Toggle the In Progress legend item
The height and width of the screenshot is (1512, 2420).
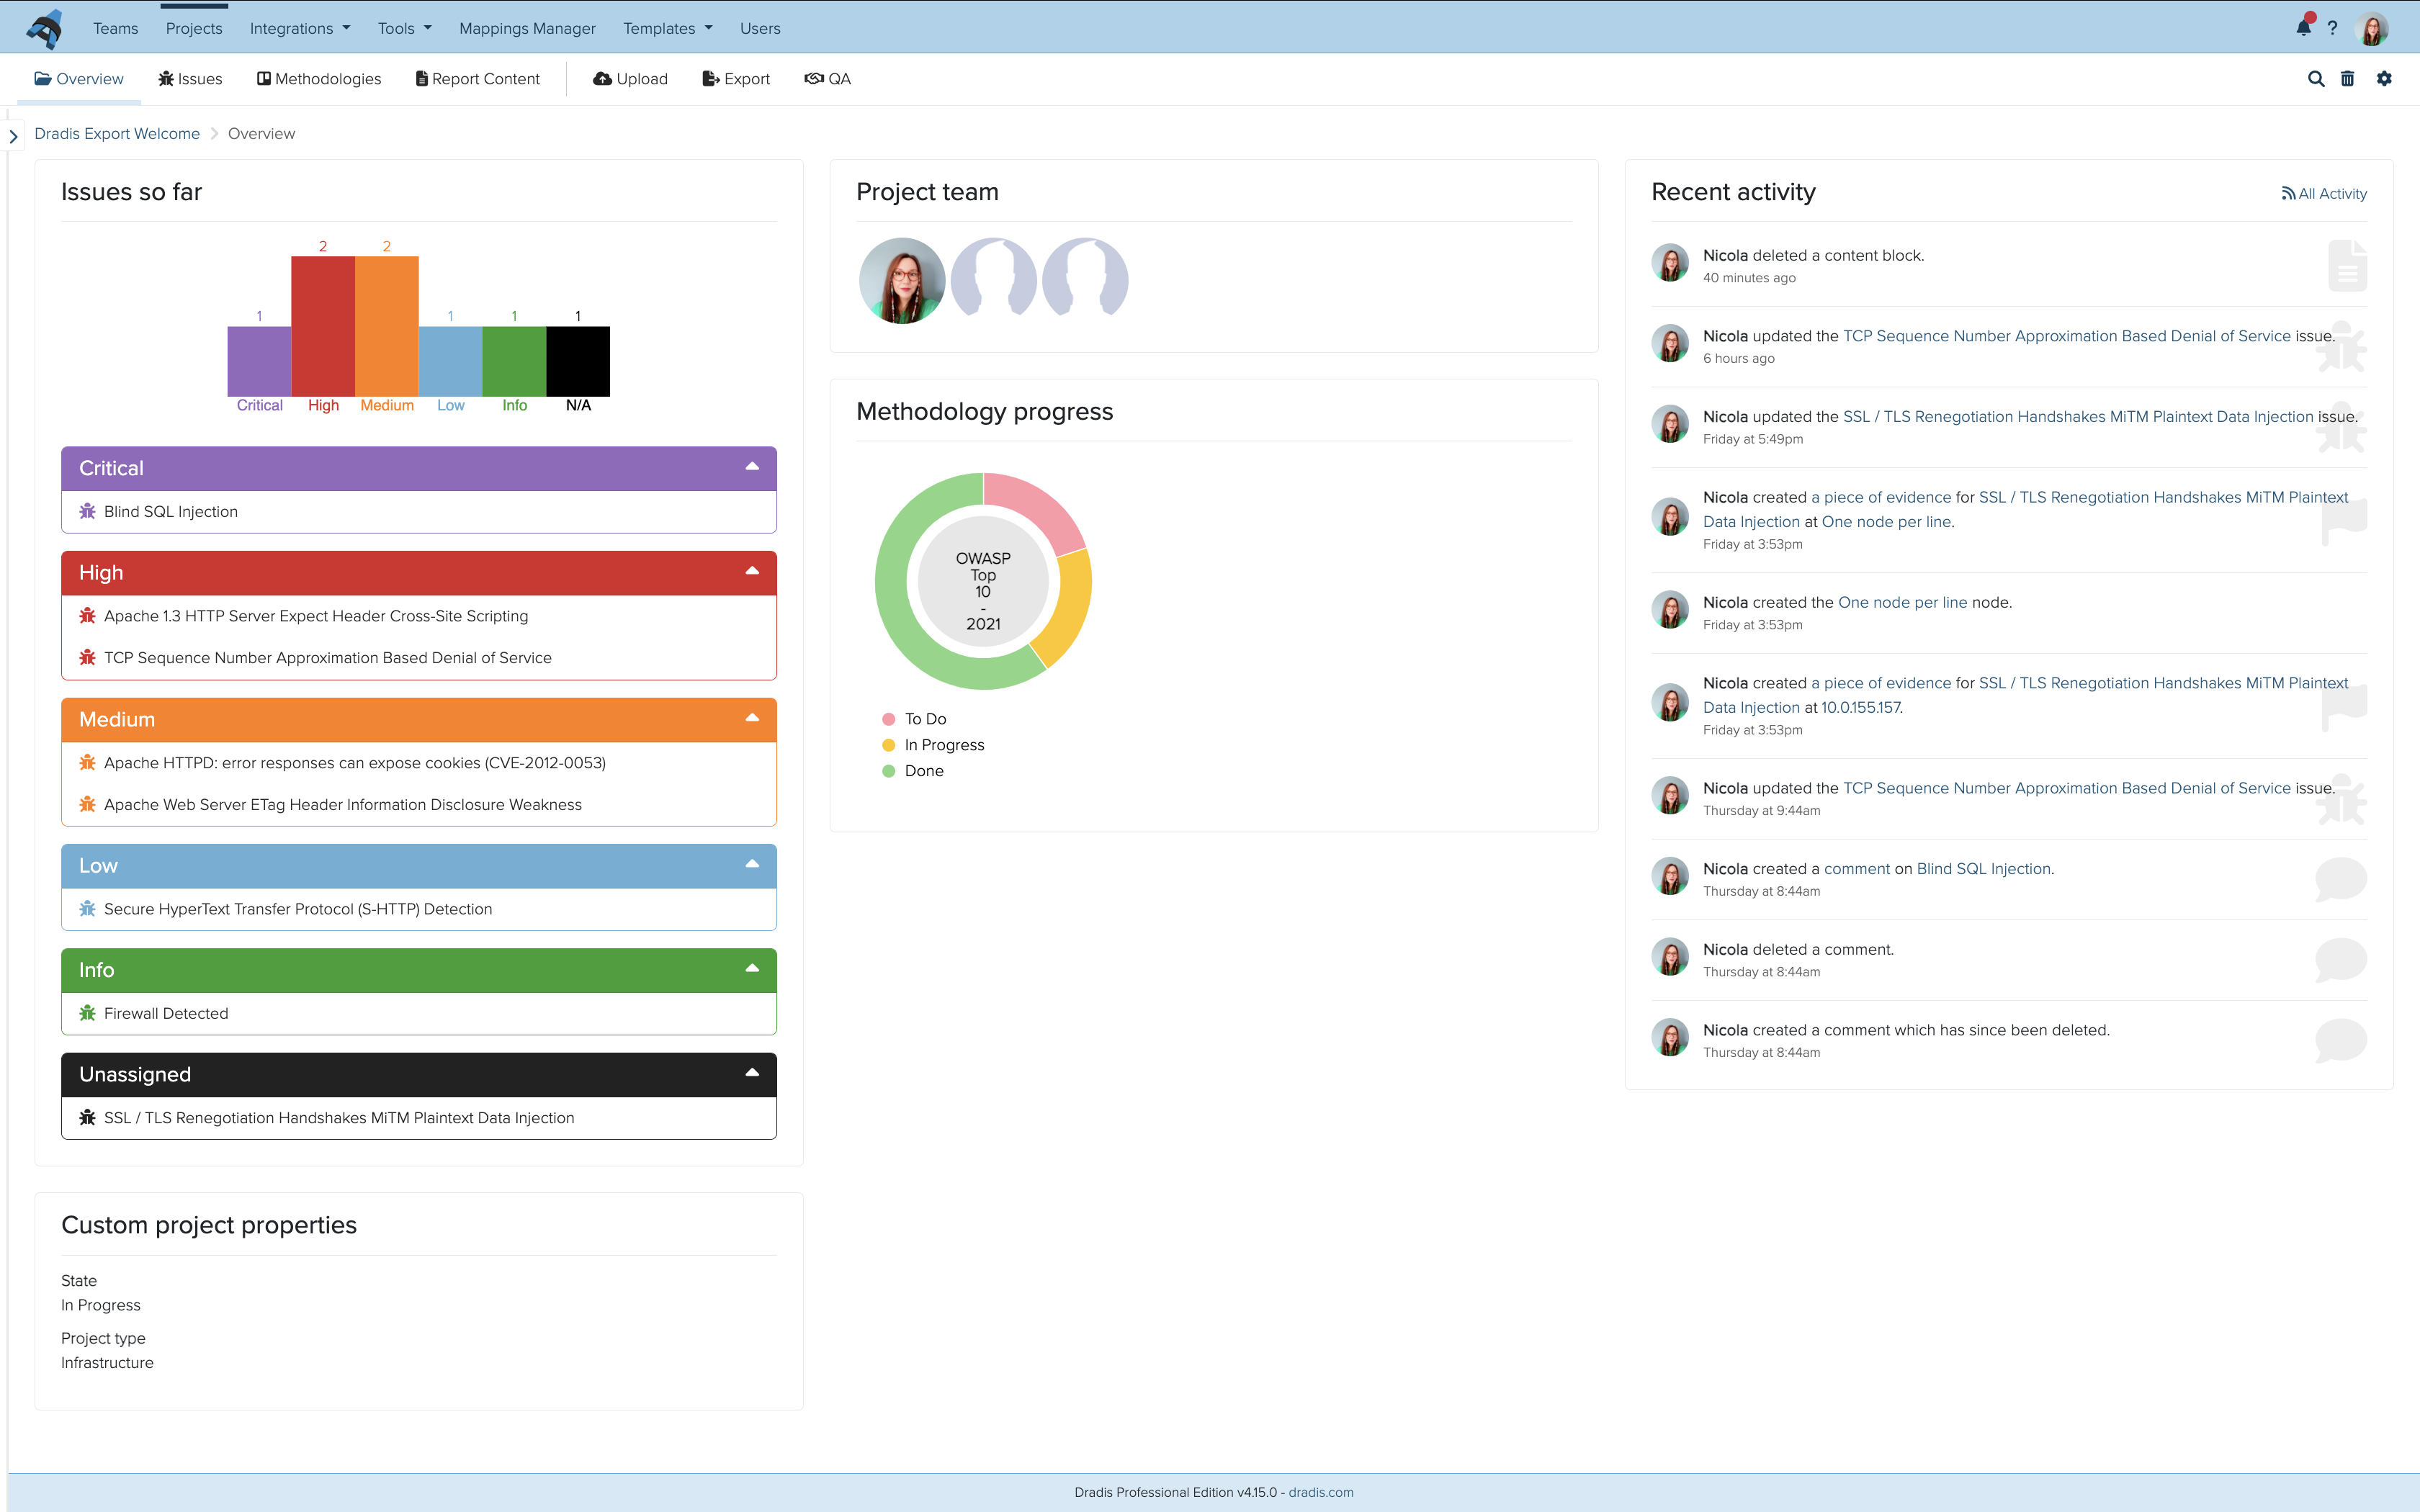[933, 745]
